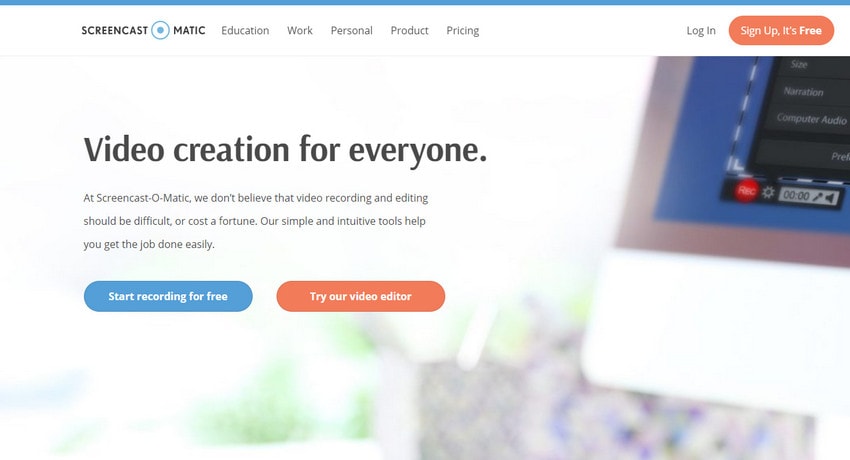
Task: Click the microphone icon in recorder timer
Action: (x=817, y=197)
